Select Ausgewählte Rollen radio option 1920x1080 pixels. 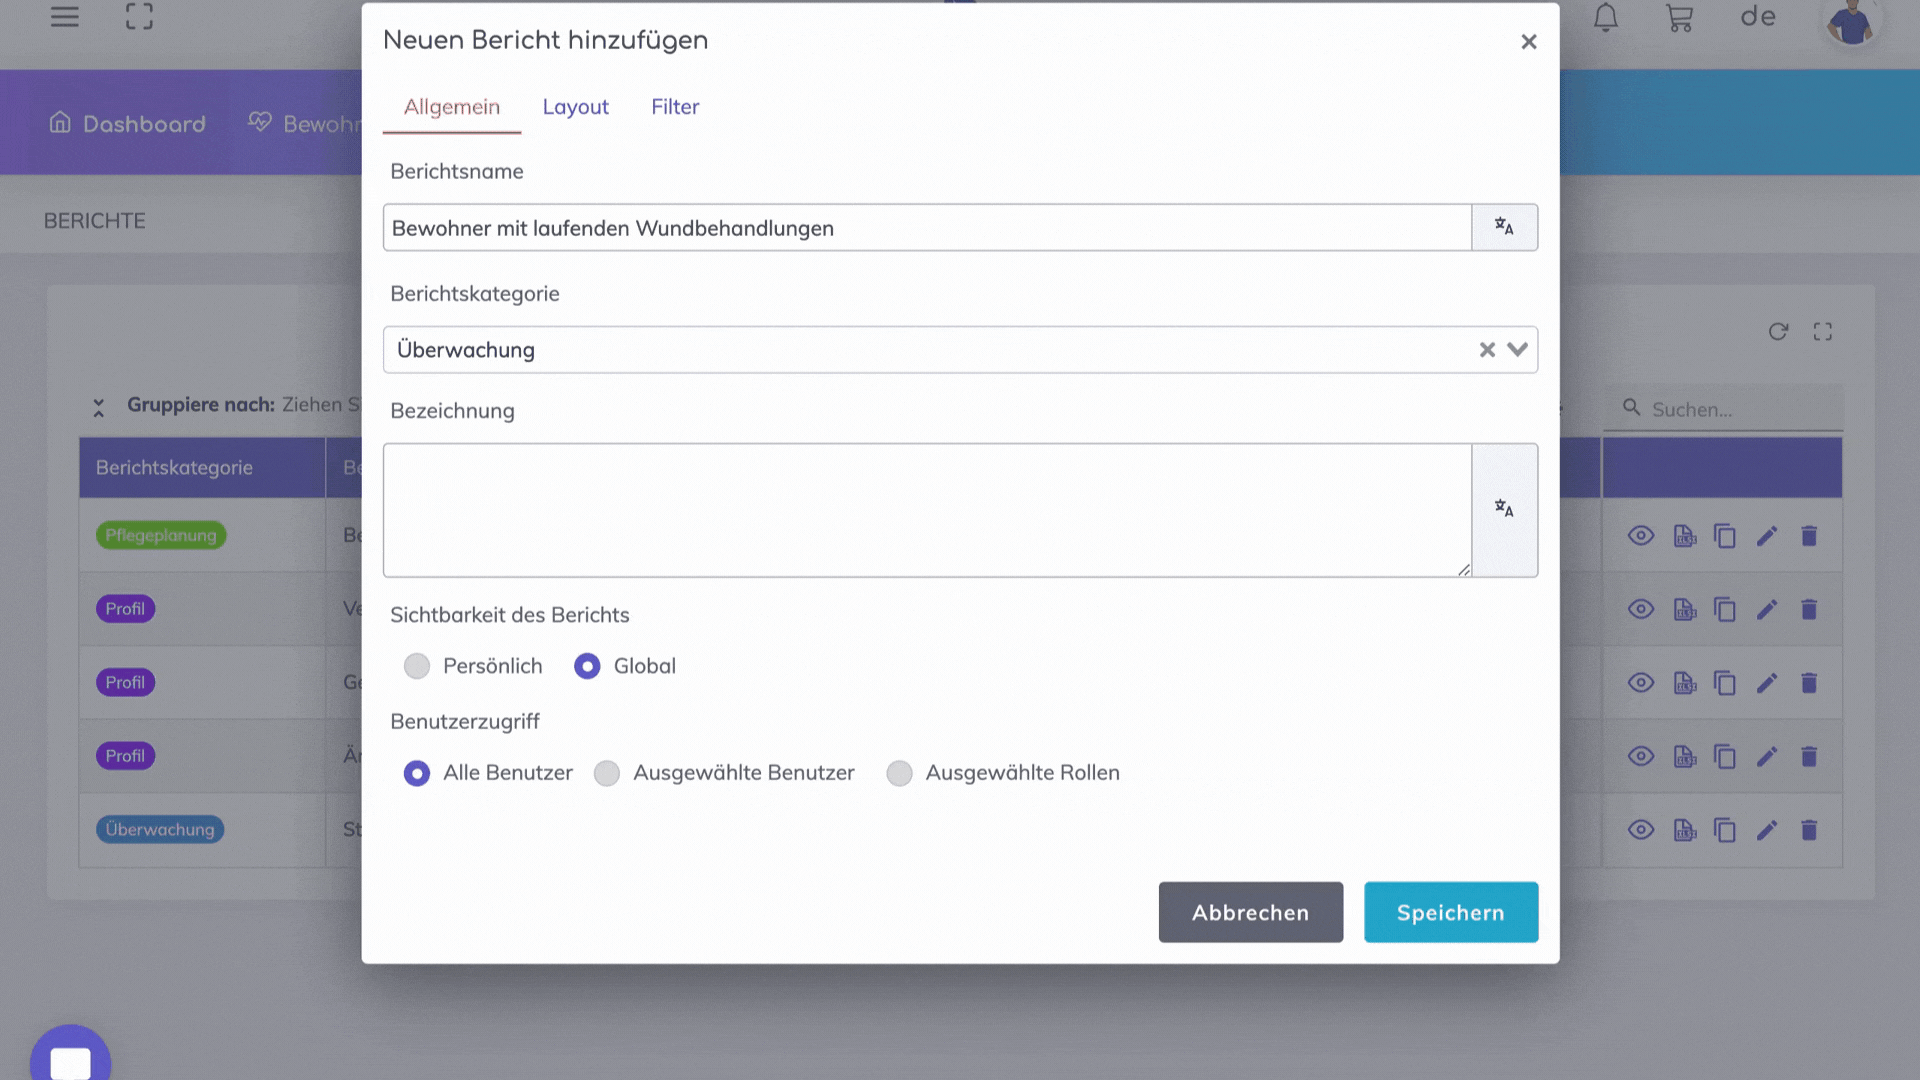[899, 773]
